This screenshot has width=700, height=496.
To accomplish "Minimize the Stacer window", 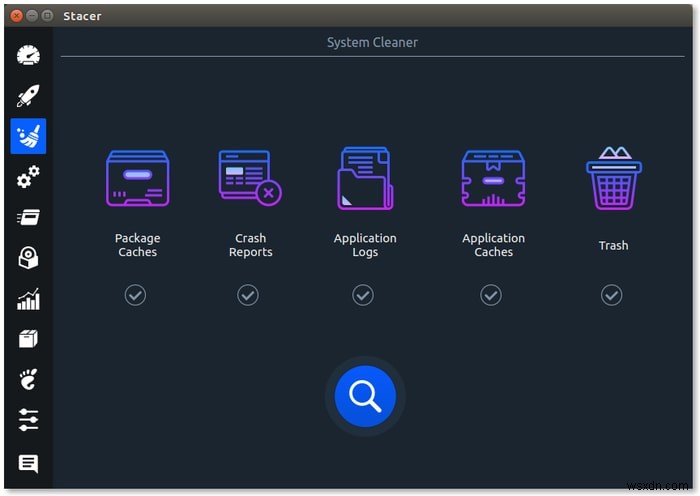I will 32,16.
